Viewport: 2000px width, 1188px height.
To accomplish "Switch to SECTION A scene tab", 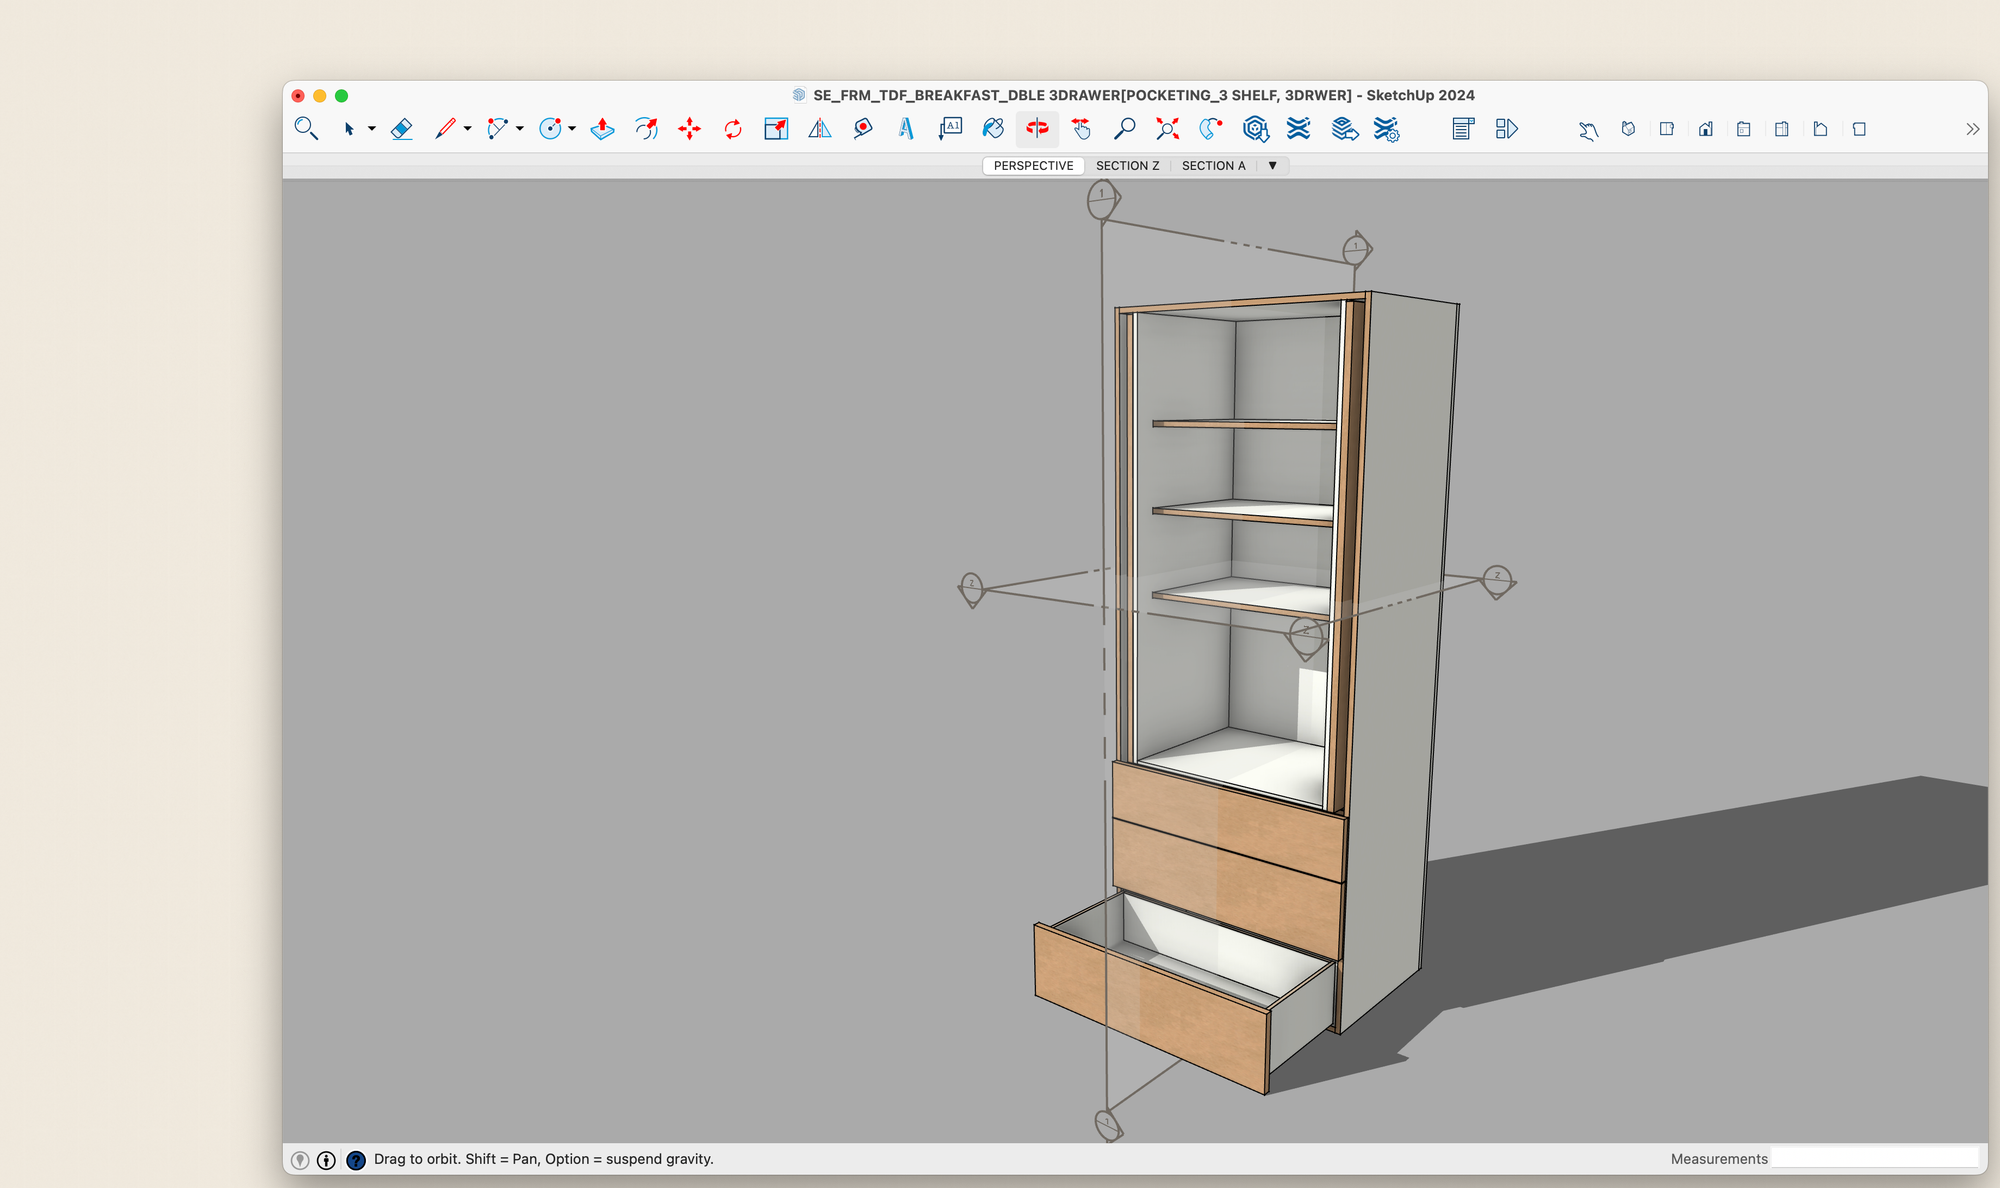I will click(x=1213, y=166).
